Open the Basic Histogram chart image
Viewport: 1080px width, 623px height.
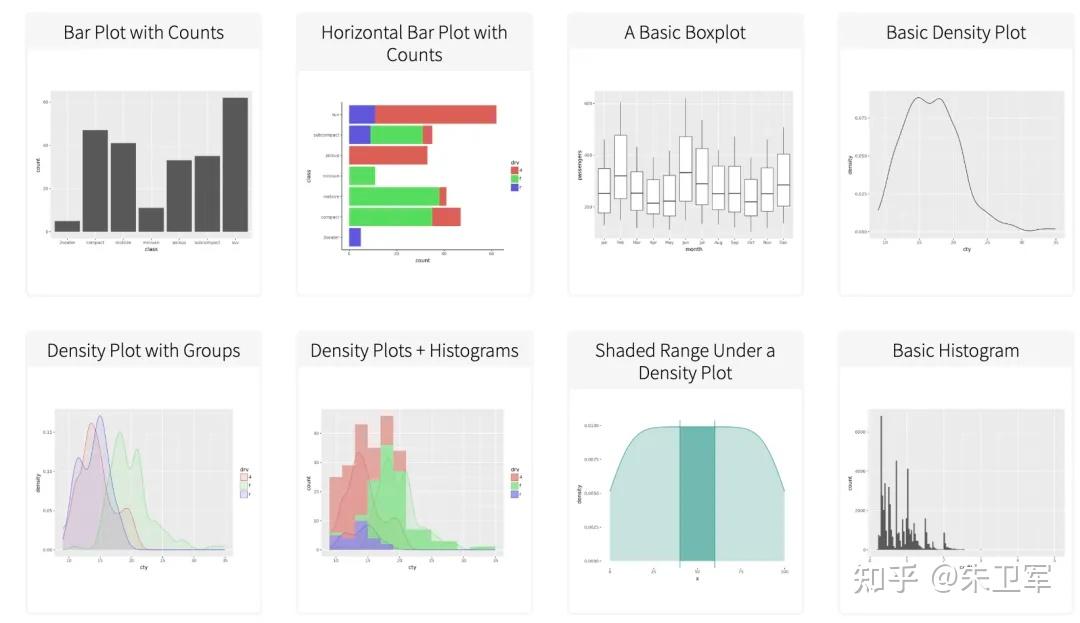tap(956, 489)
